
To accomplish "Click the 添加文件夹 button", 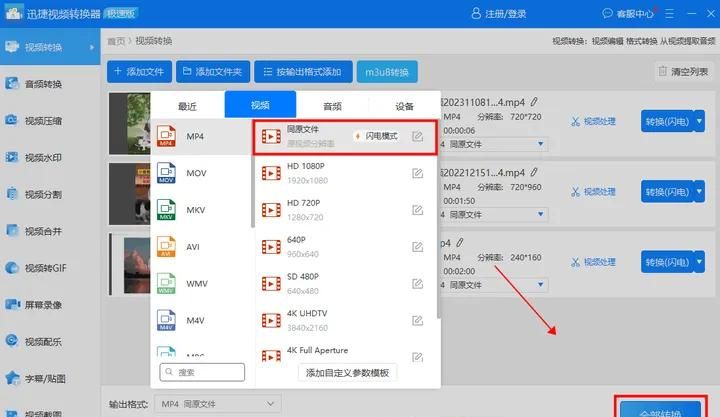I will click(213, 72).
